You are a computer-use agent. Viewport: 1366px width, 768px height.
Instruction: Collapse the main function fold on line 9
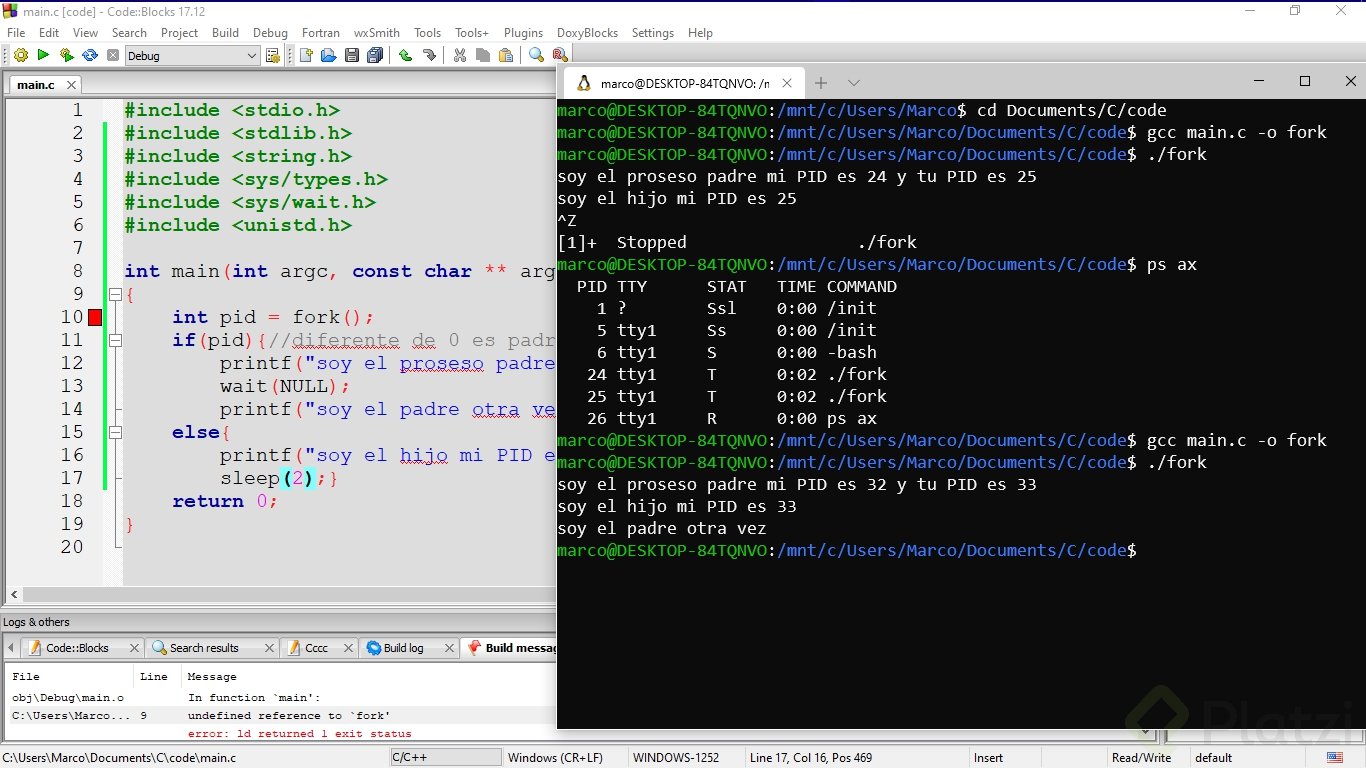(115, 295)
